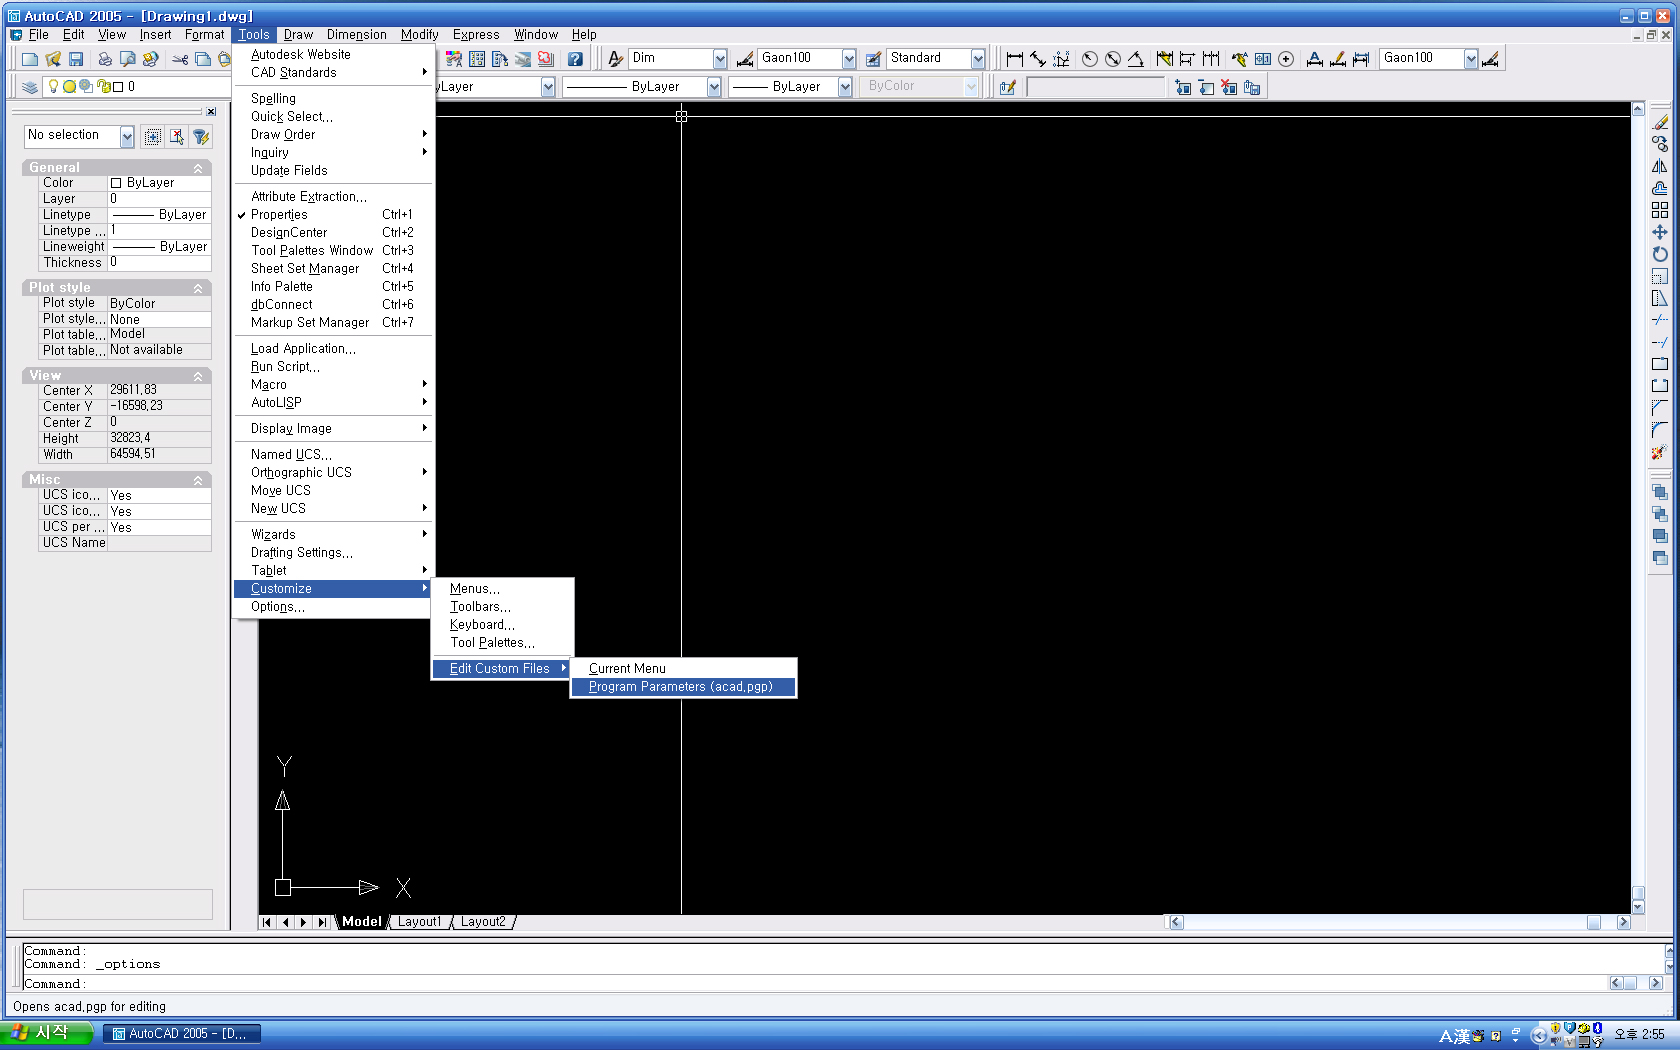Viewport: 1680px width, 1050px height.
Task: Click the Help question mark icon
Action: click(575, 59)
